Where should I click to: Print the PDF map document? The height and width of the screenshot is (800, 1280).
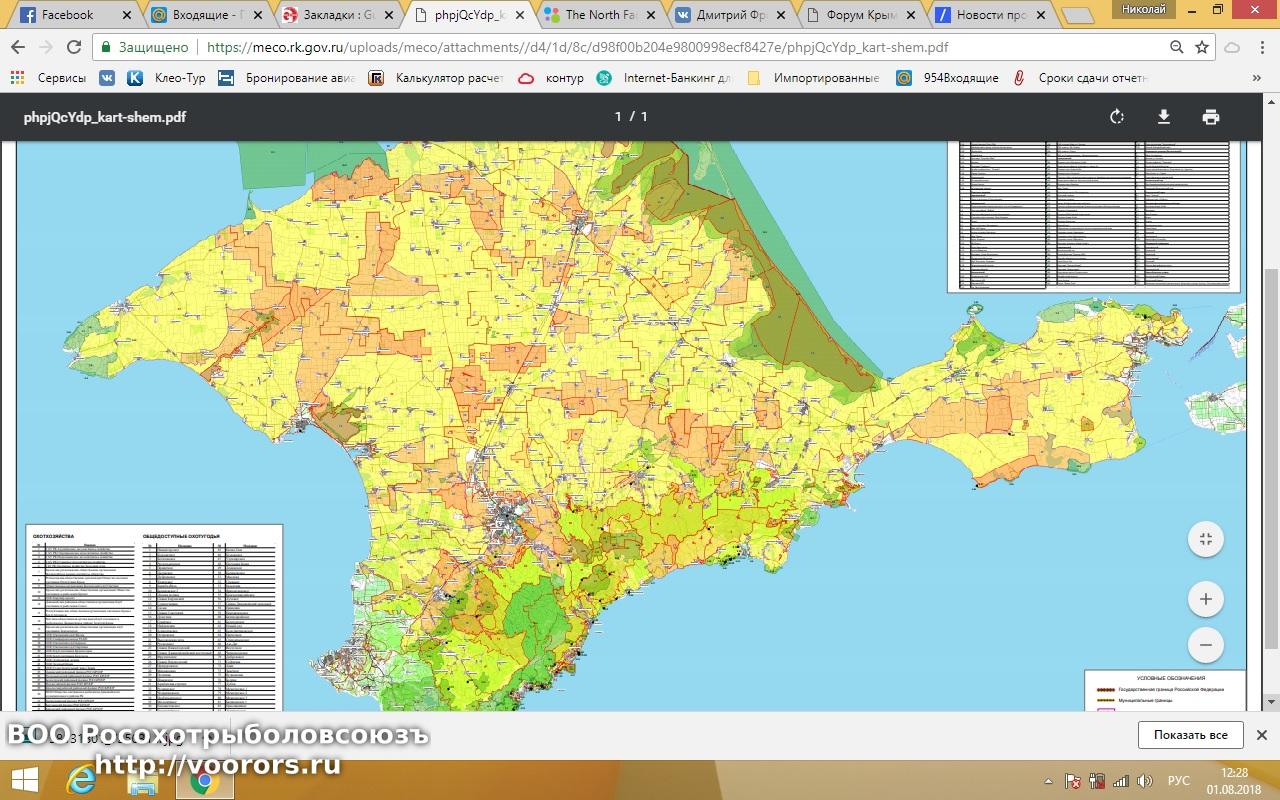click(1211, 117)
